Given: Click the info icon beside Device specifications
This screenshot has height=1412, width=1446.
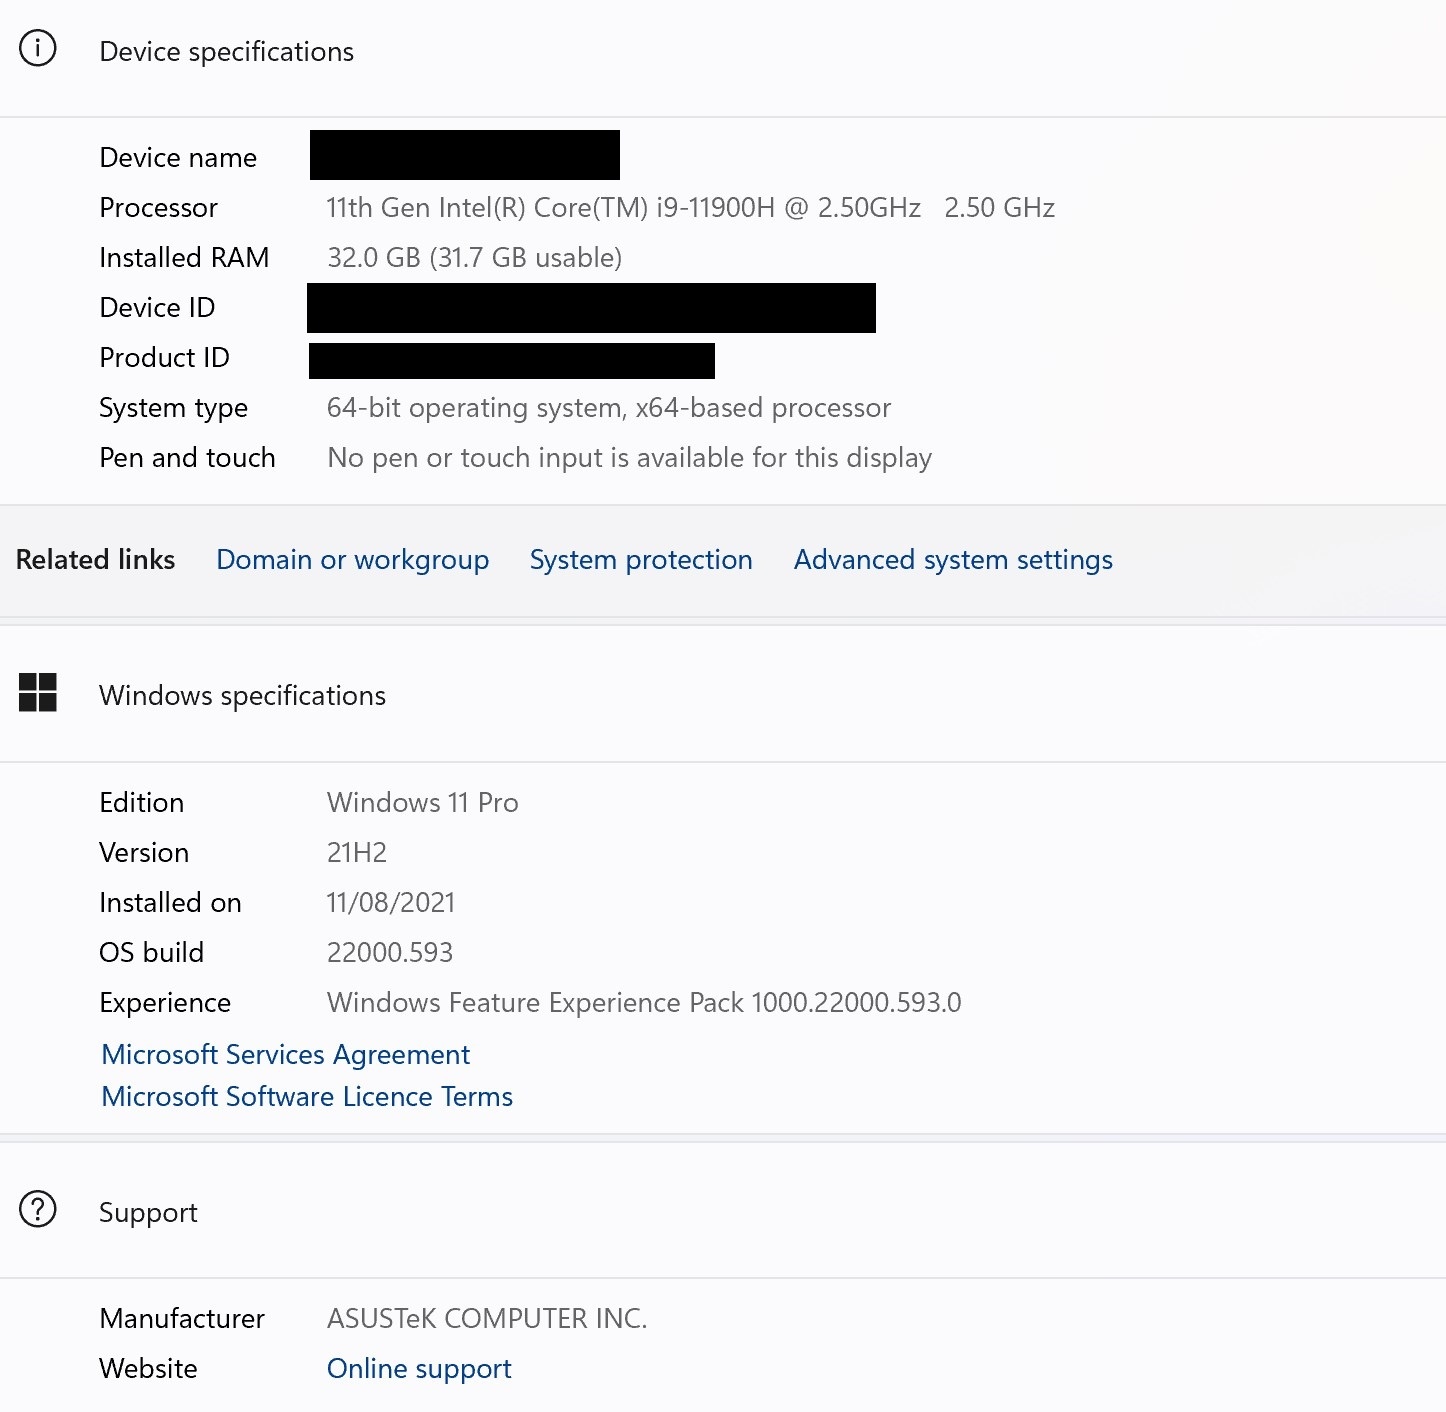Looking at the screenshot, I should point(38,49).
